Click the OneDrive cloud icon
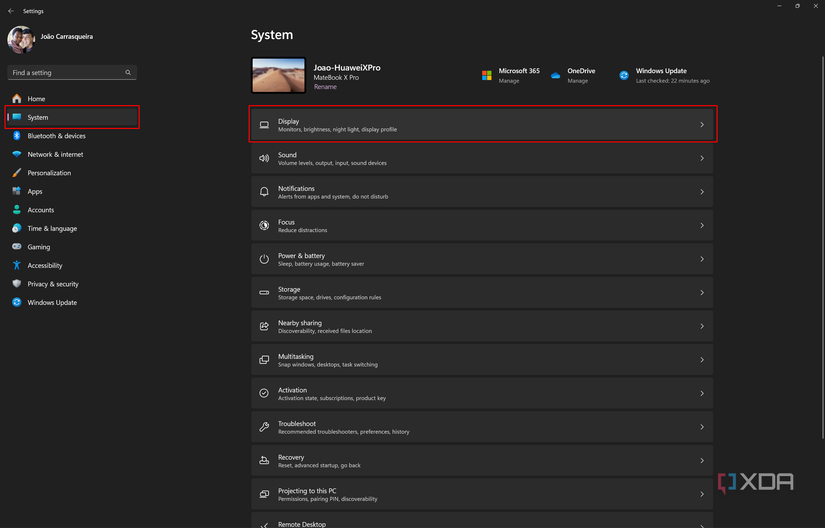 555,76
